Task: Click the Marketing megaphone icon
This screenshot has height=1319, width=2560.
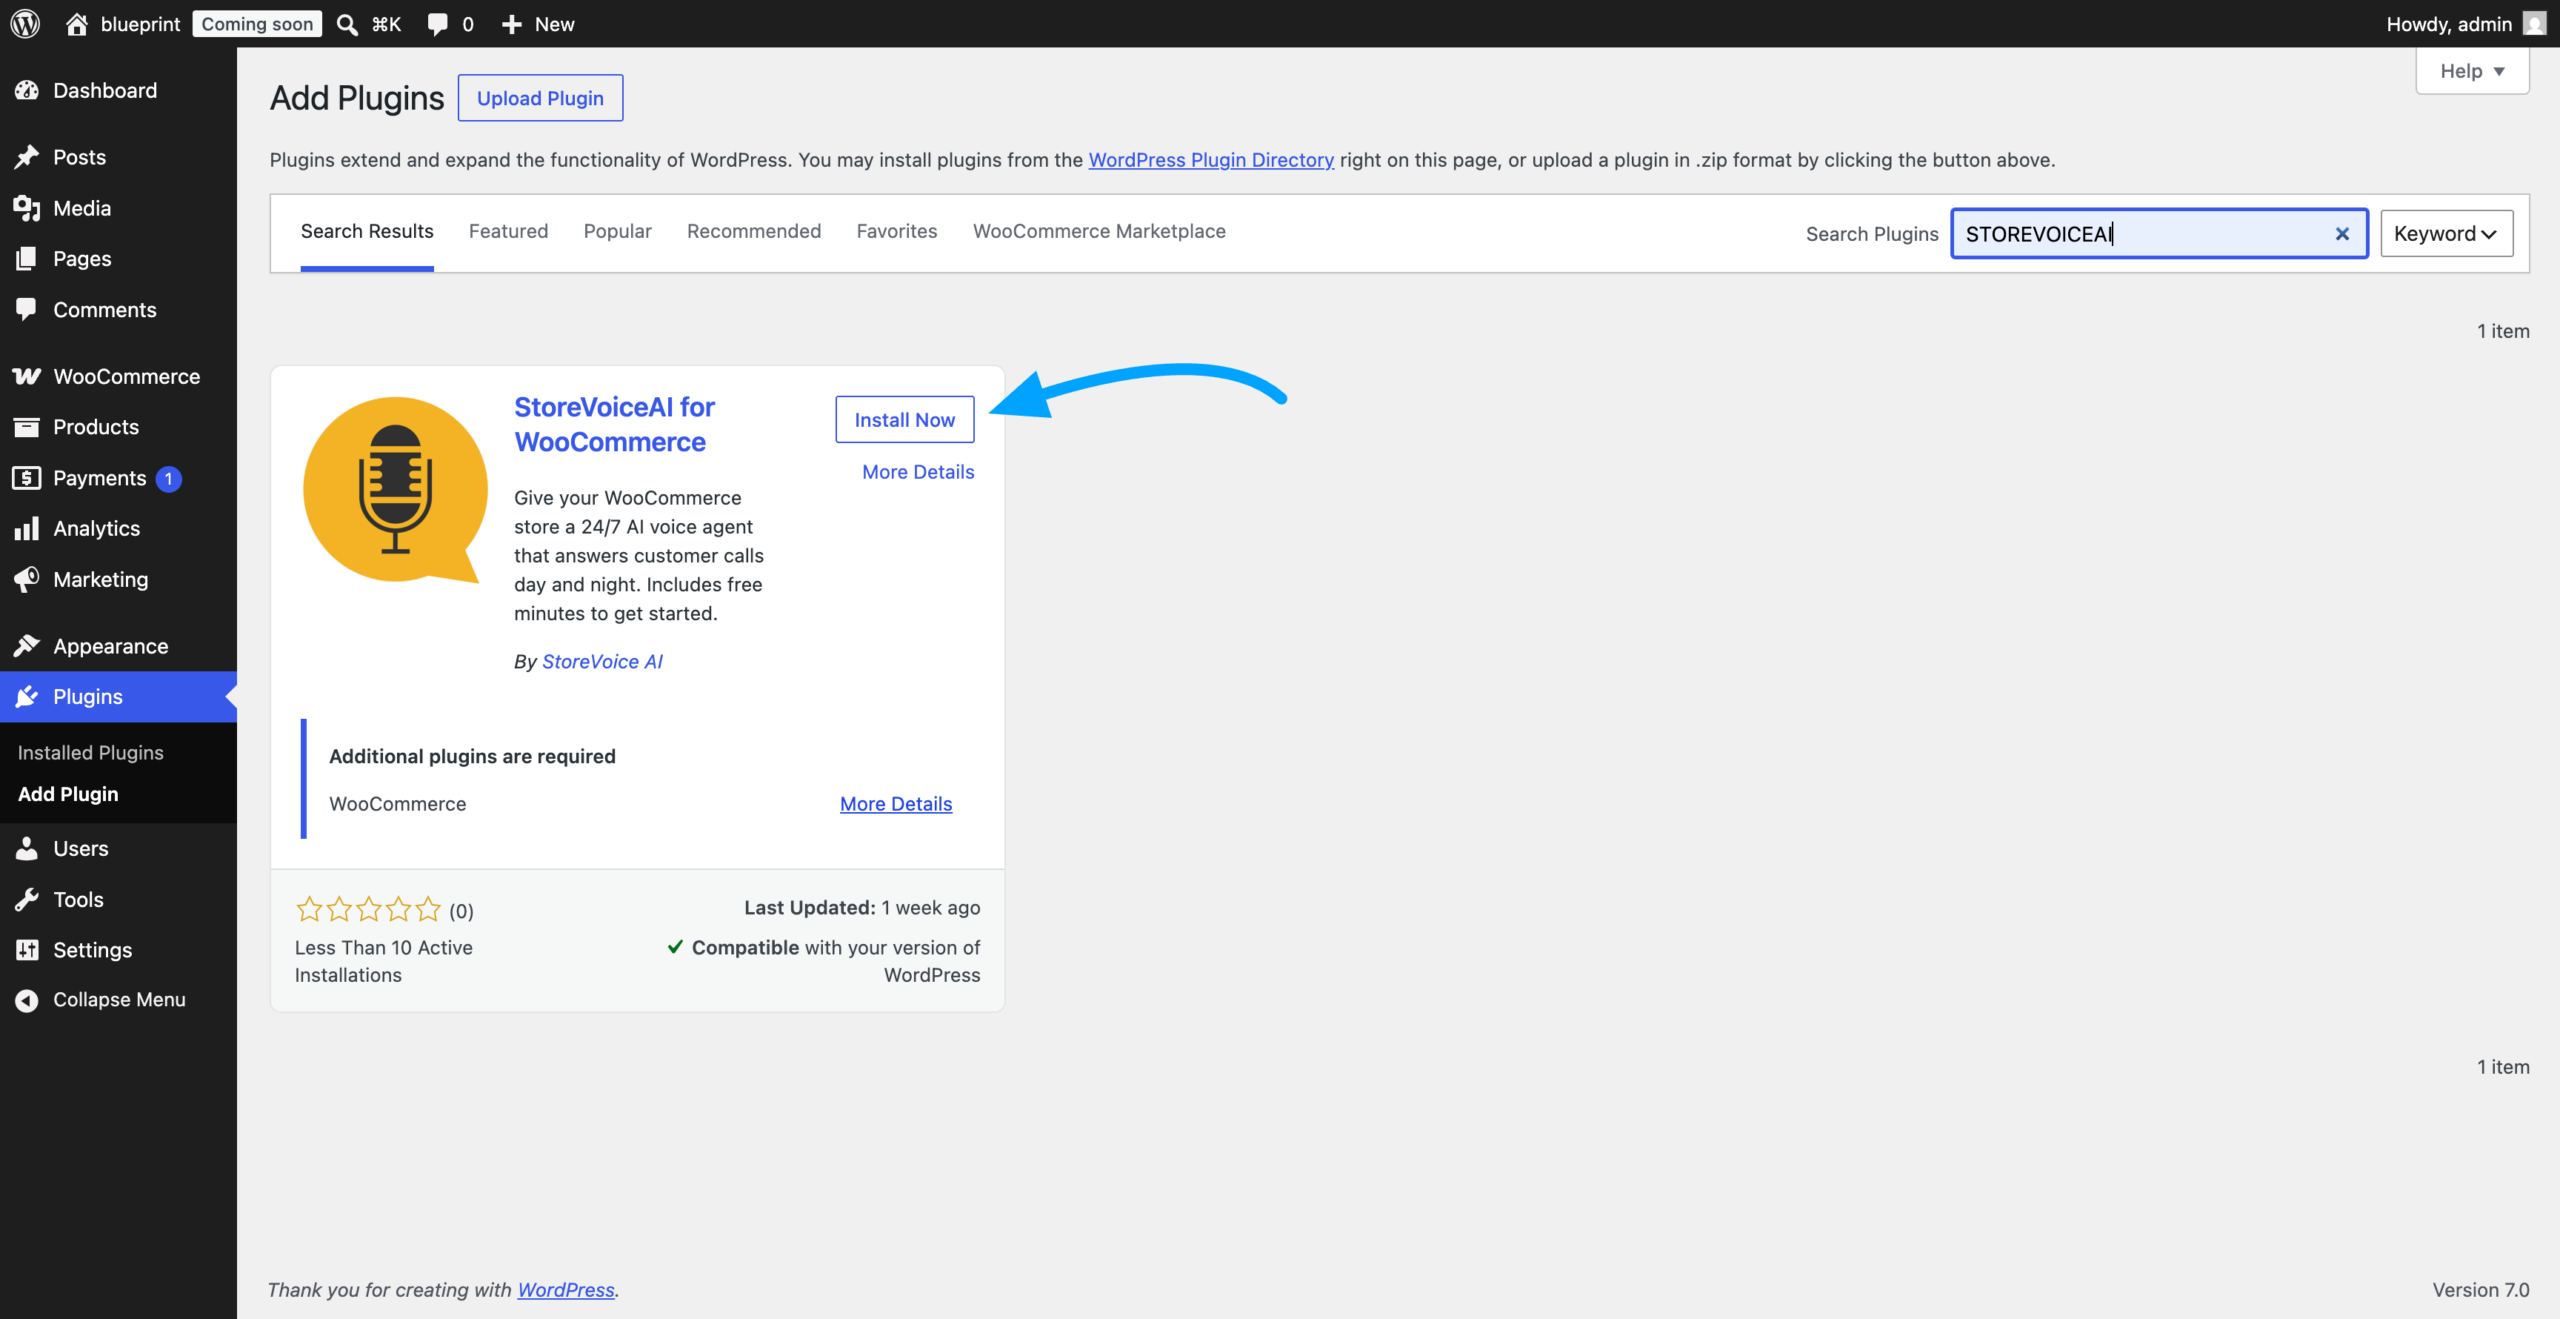Action: click(x=27, y=579)
